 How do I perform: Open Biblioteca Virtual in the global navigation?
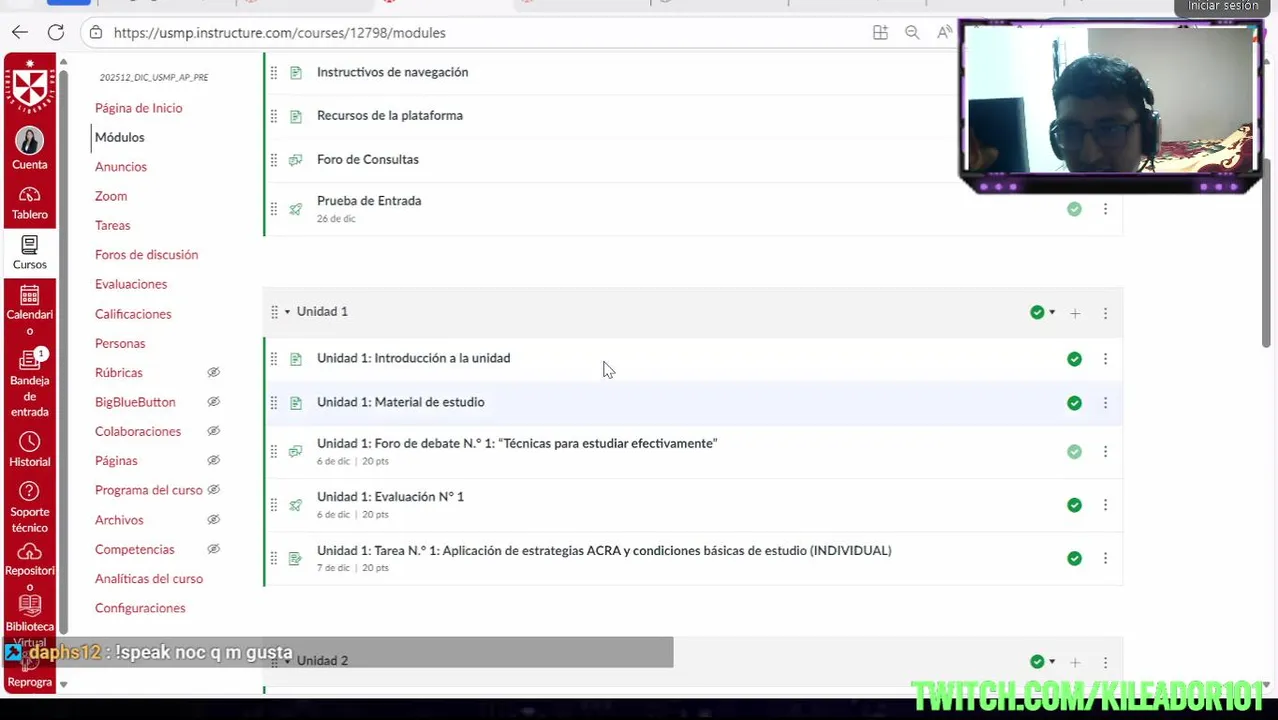pos(30,622)
